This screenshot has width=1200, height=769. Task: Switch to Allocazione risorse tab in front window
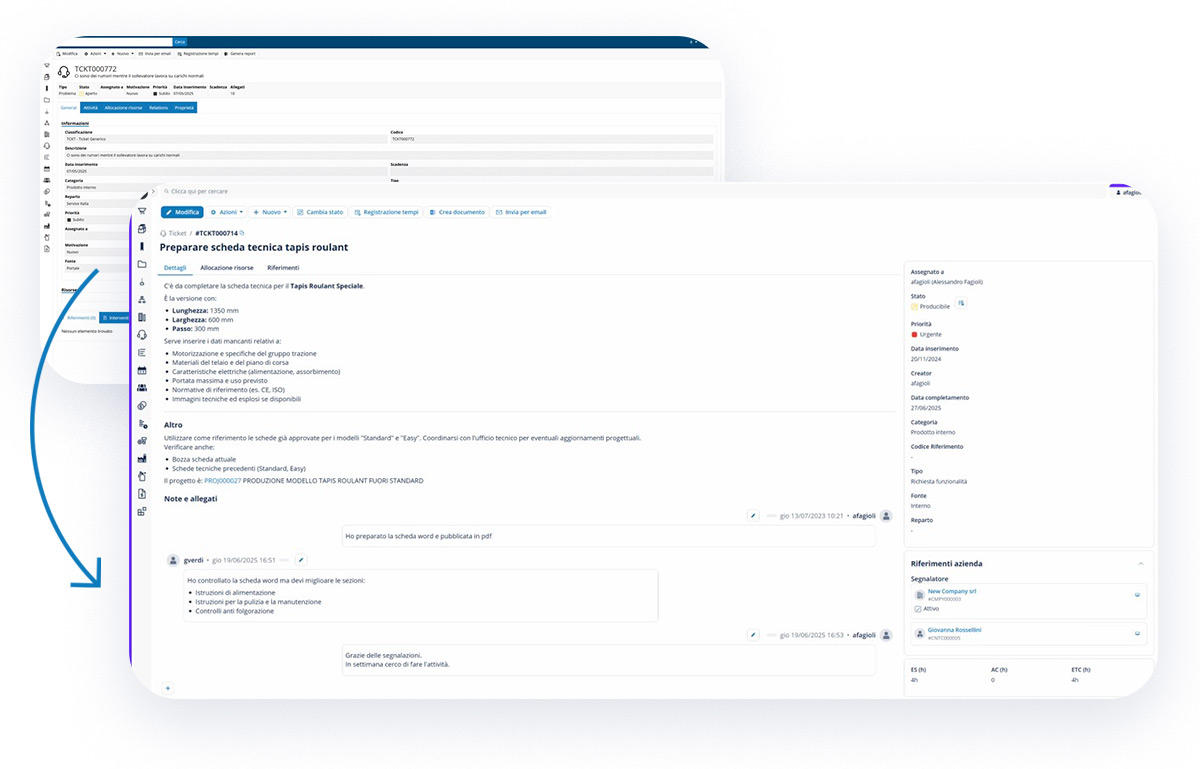[227, 268]
